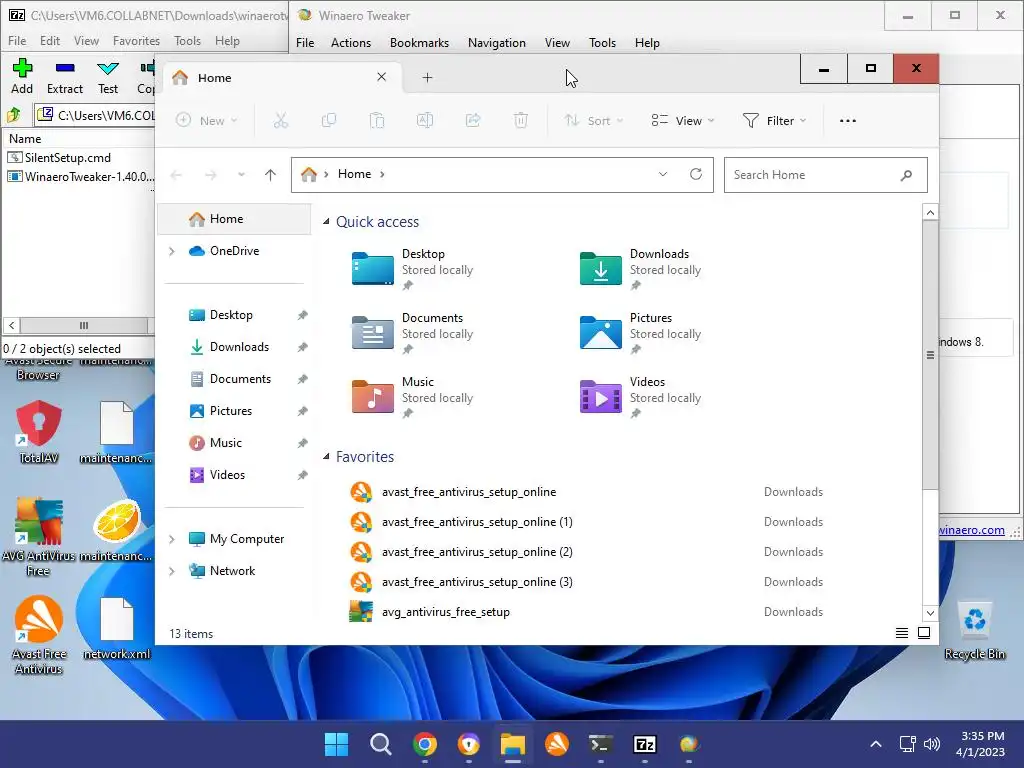The image size is (1024, 768).
Task: Open the Windows Start button
Action: coord(337,744)
